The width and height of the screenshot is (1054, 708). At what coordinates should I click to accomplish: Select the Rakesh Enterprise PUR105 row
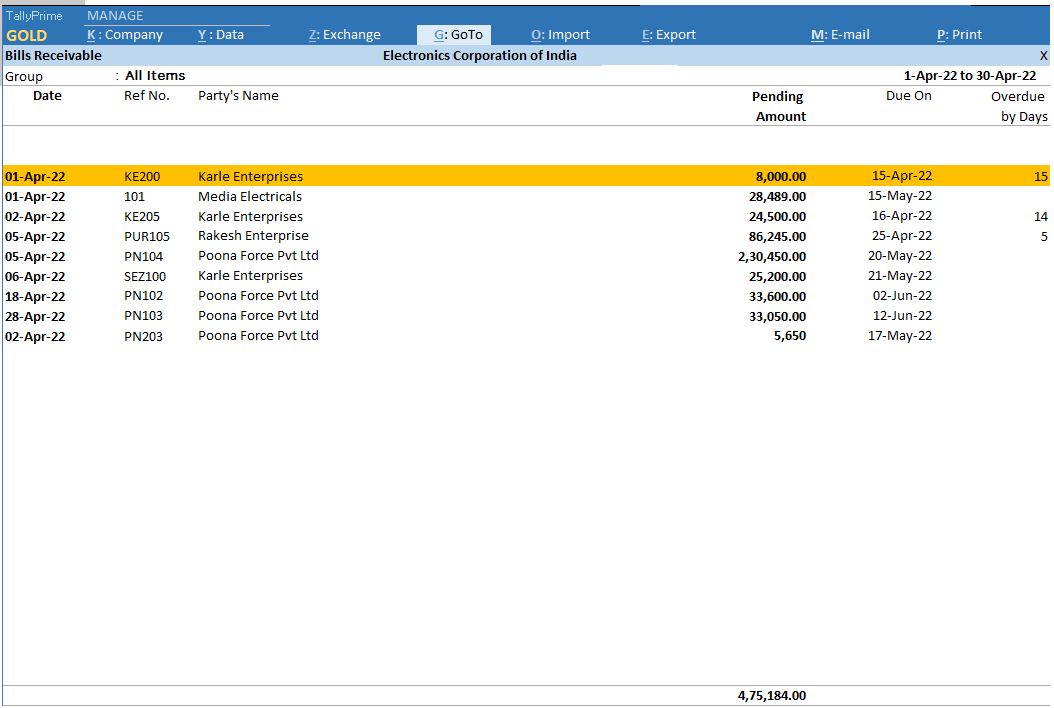pos(253,237)
